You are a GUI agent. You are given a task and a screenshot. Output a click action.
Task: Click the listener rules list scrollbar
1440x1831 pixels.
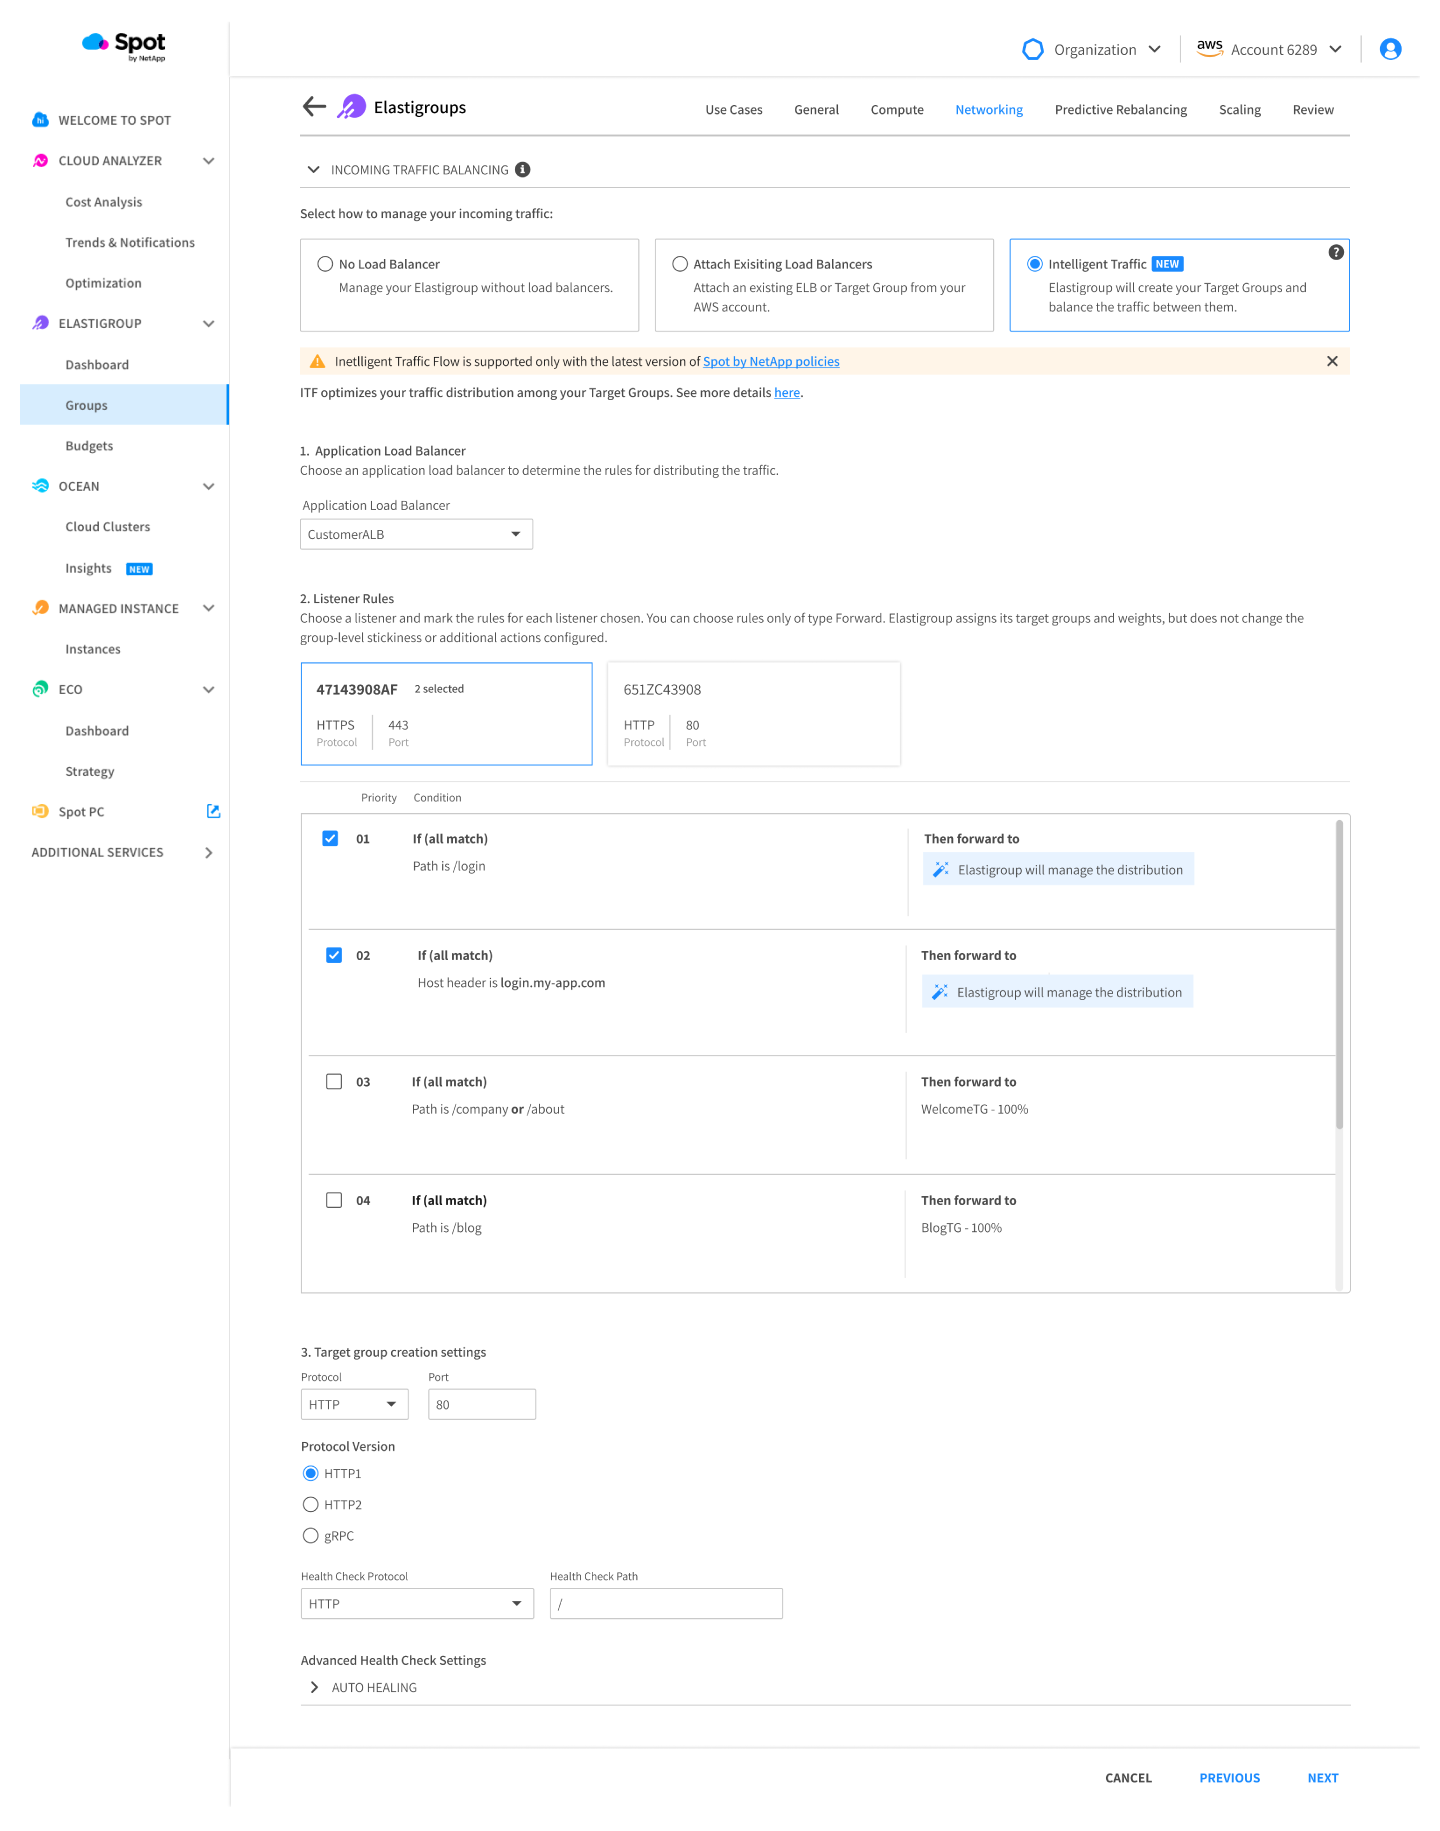point(1339,975)
